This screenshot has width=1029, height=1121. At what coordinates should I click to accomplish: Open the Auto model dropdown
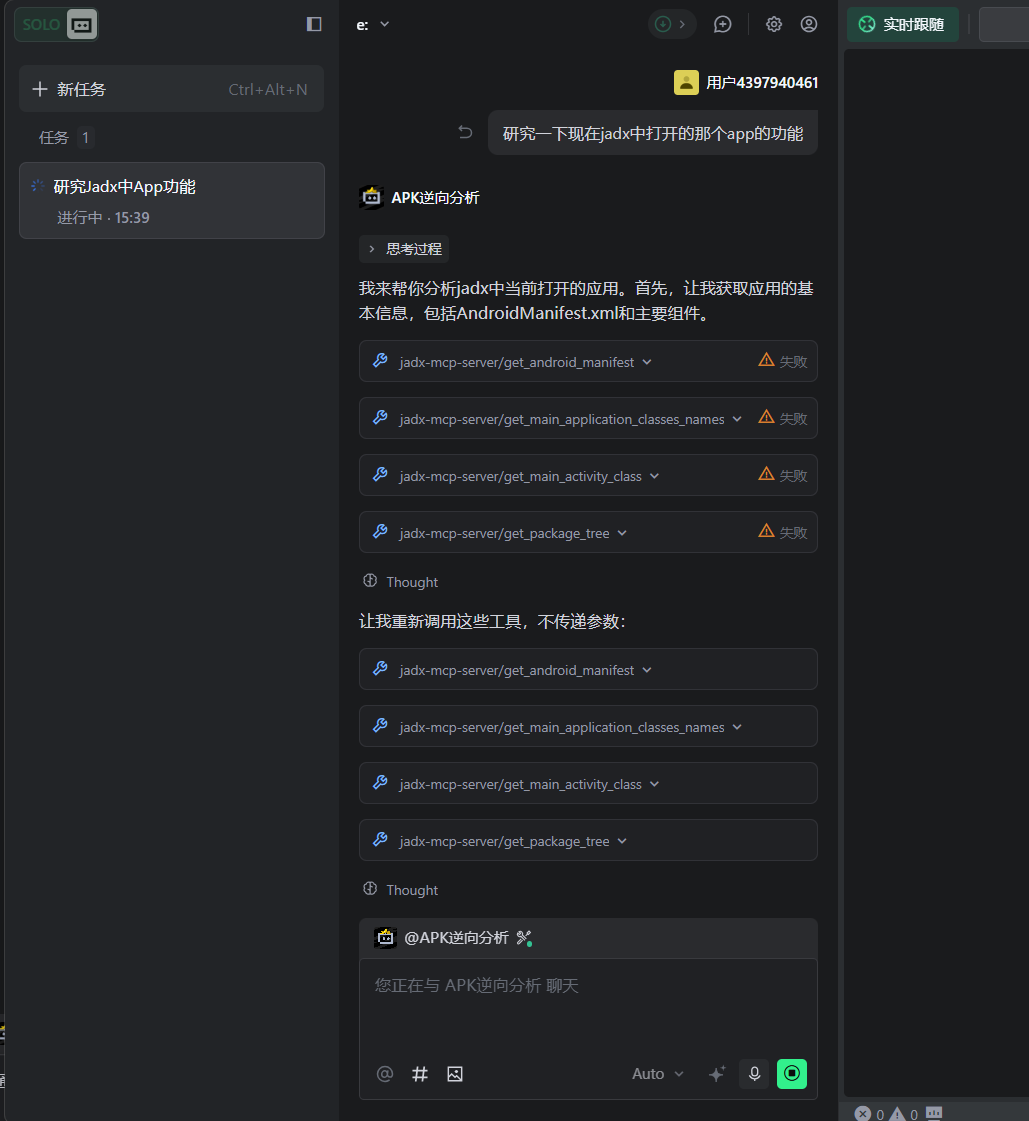[657, 1074]
